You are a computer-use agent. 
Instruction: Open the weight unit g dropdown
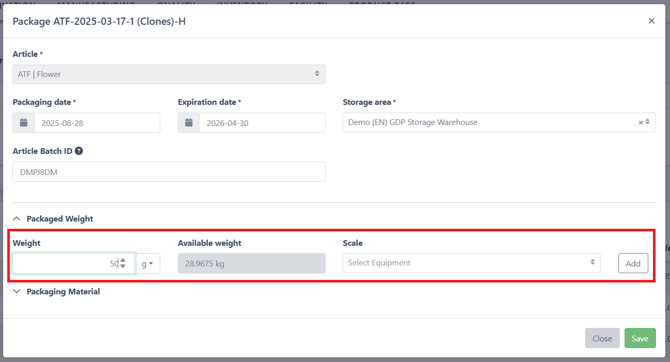coord(148,263)
